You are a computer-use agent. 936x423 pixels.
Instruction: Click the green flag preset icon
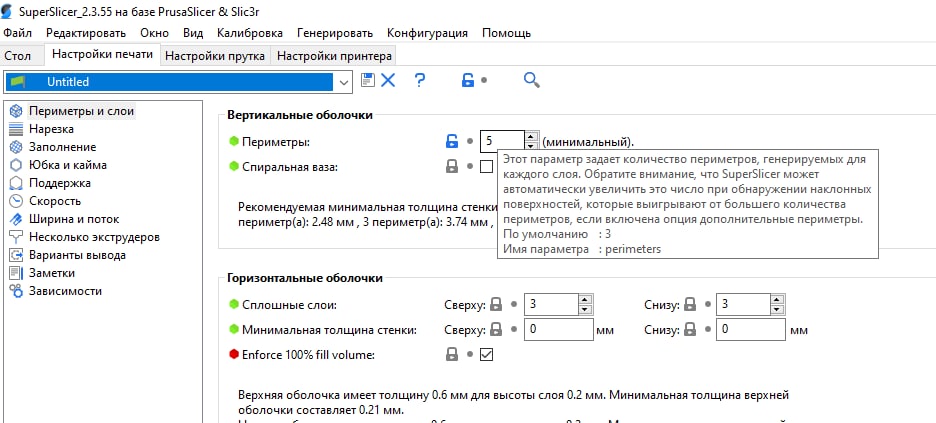coord(18,81)
